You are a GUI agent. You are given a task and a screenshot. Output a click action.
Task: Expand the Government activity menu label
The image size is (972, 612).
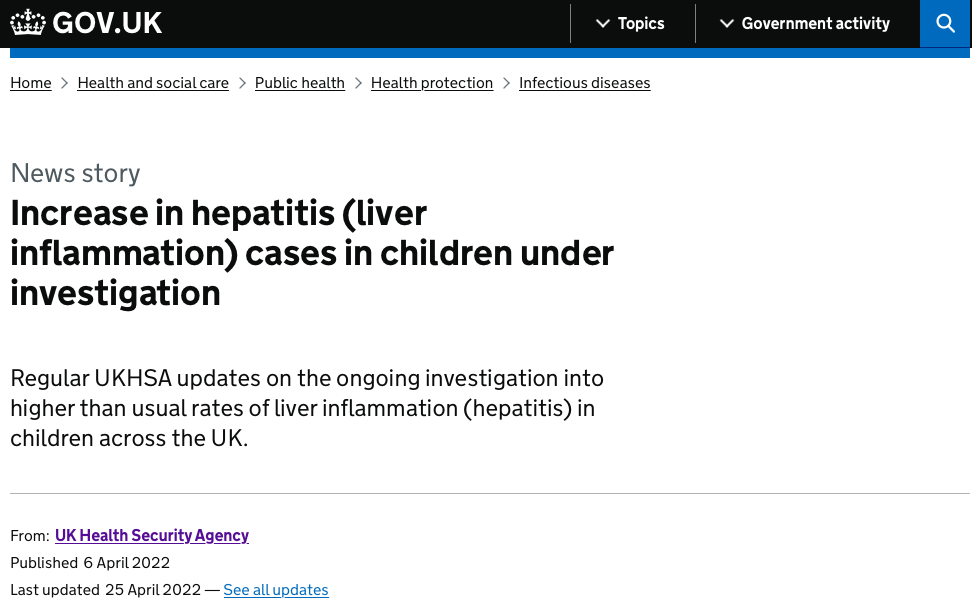pos(815,24)
